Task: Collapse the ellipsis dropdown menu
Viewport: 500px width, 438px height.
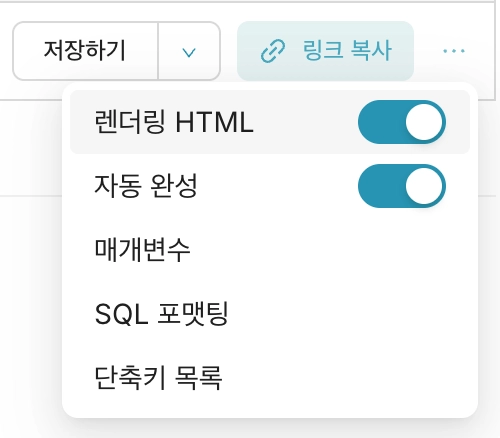Action: (x=454, y=51)
